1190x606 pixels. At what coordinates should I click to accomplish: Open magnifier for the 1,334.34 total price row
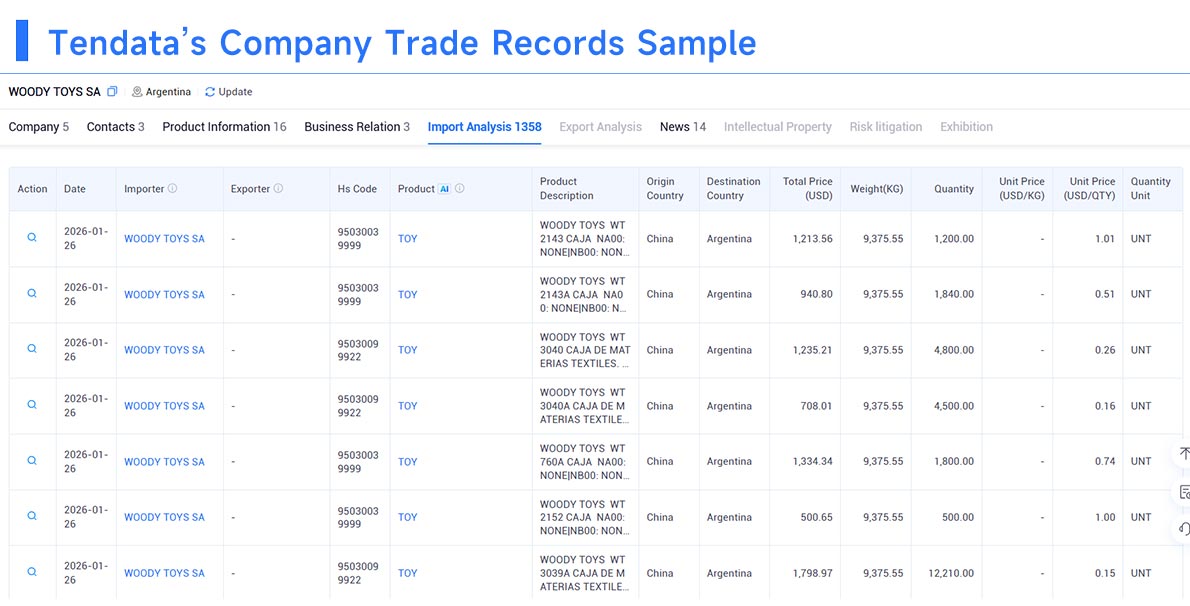point(32,460)
